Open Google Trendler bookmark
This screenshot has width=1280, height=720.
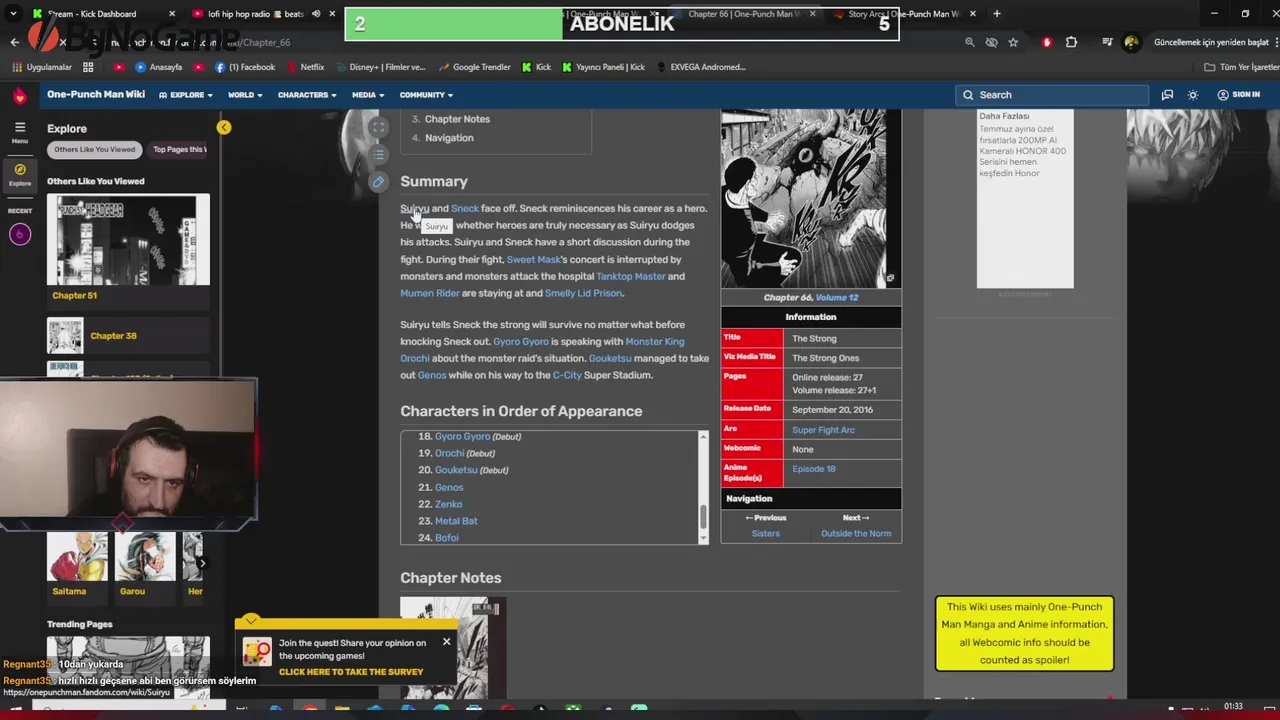(x=474, y=67)
